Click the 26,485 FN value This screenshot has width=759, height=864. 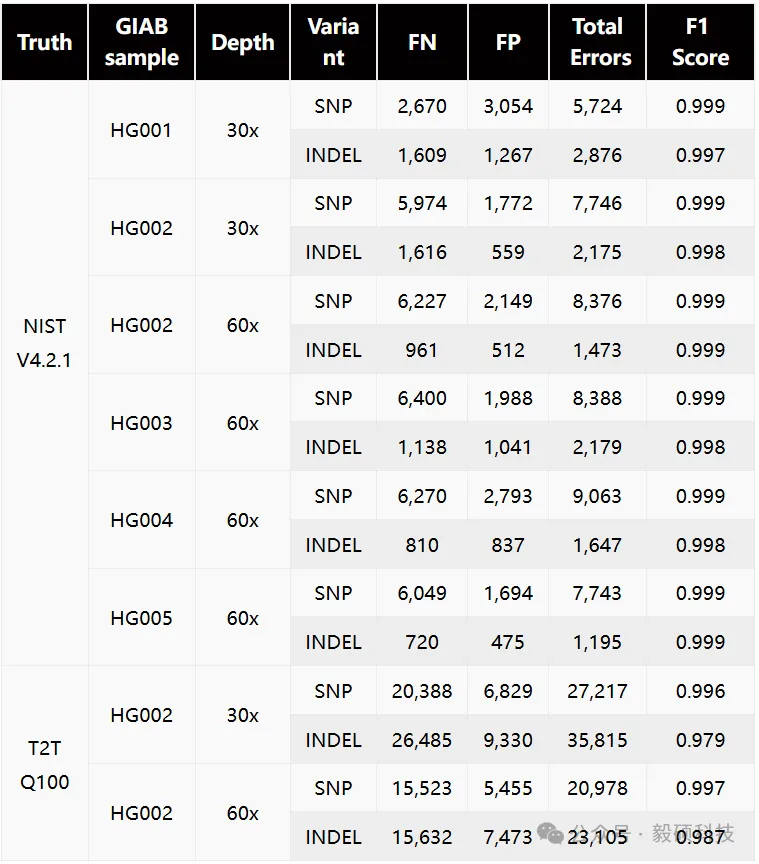coord(422,740)
